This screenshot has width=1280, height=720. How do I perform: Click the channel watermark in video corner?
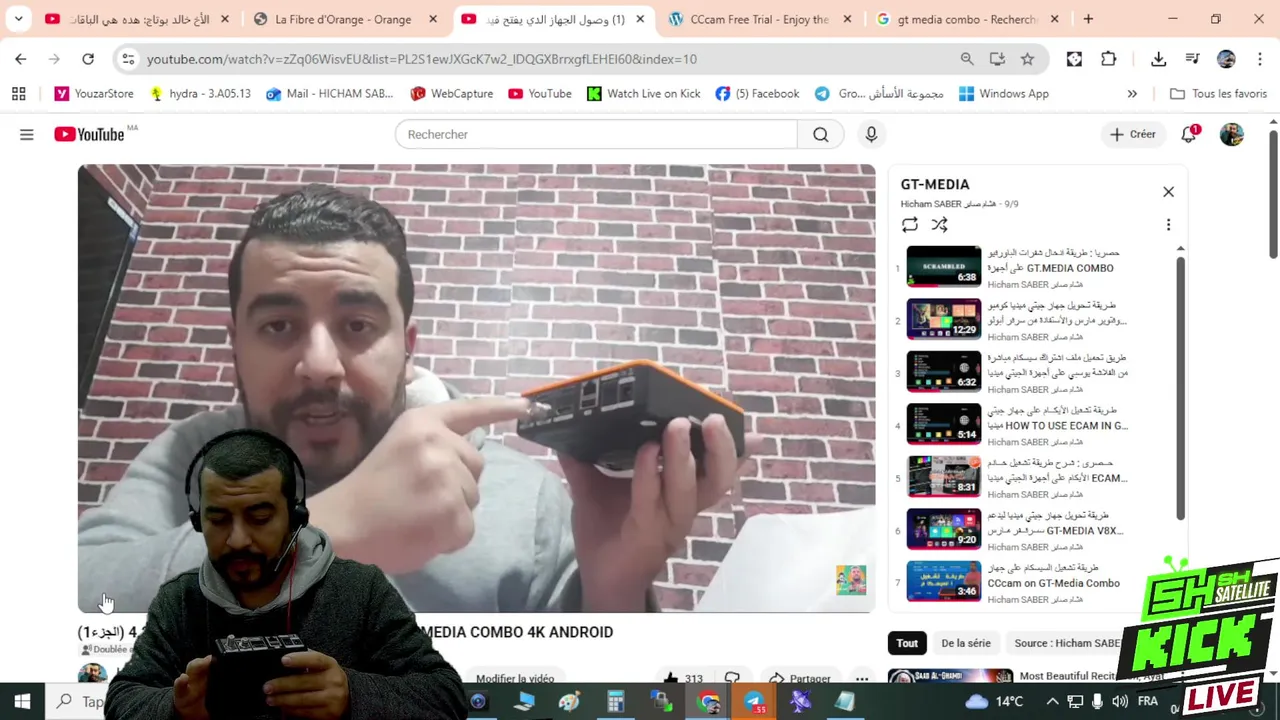click(x=851, y=580)
